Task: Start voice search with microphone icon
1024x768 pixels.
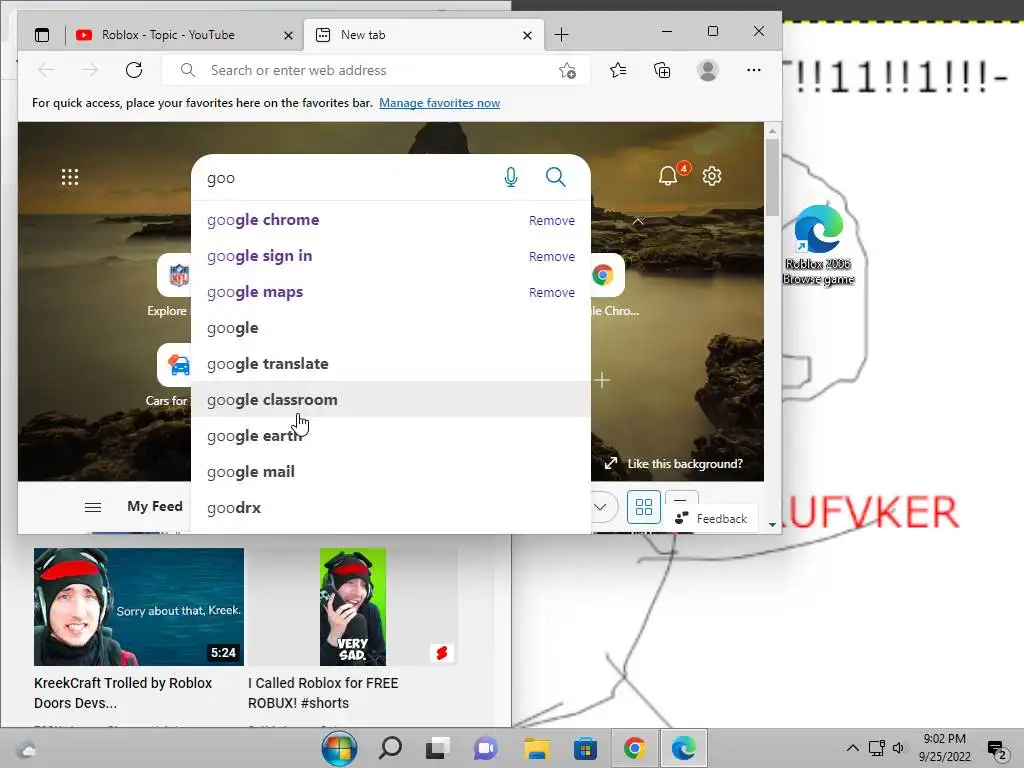Action: [511, 177]
